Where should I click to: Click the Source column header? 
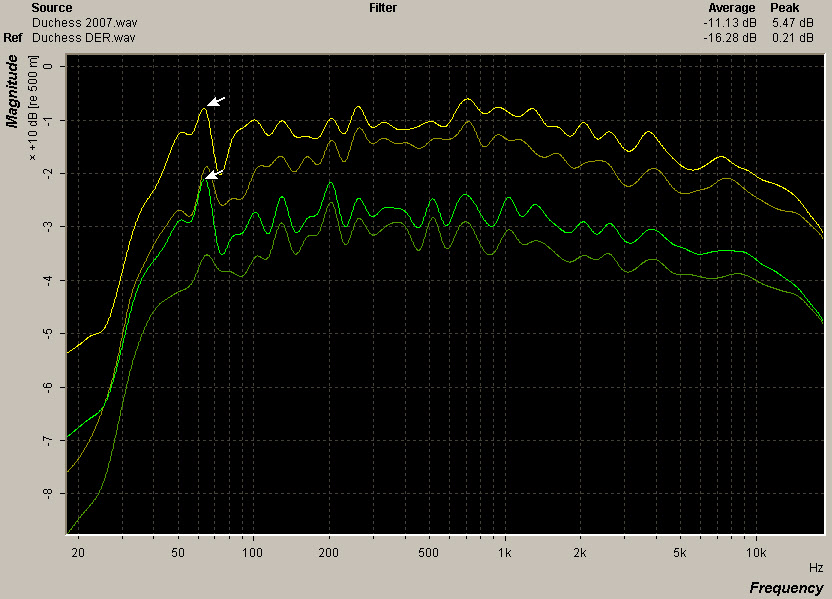click(51, 7)
